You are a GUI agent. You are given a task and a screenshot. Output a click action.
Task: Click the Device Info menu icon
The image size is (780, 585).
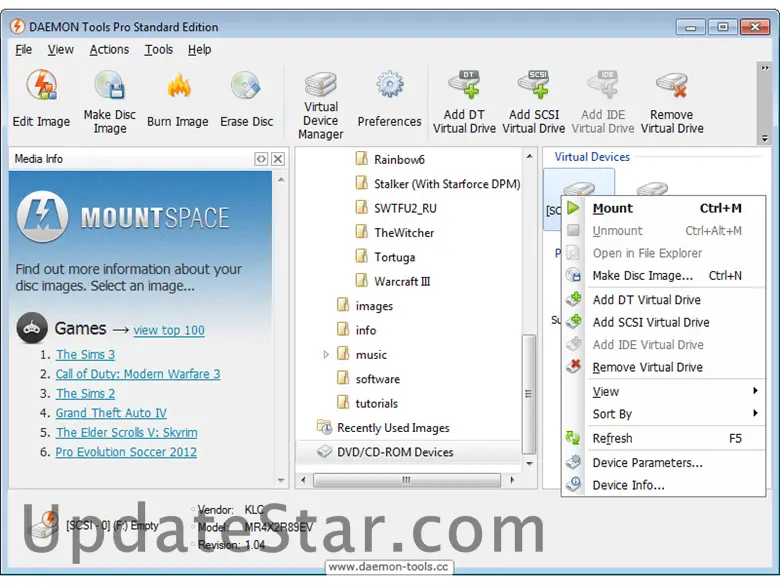coord(573,484)
